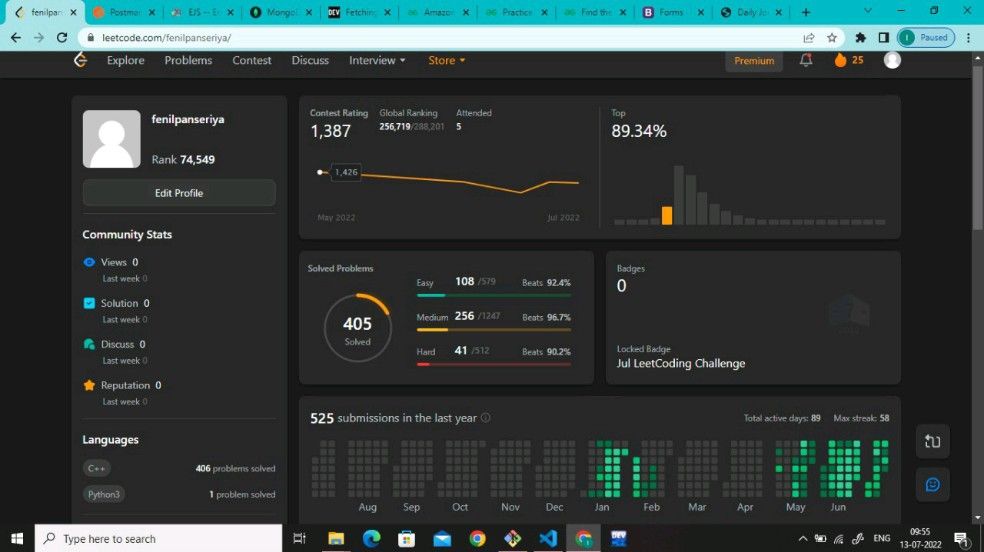Open the user avatar menu in navbar
The image size is (984, 552).
tap(892, 60)
